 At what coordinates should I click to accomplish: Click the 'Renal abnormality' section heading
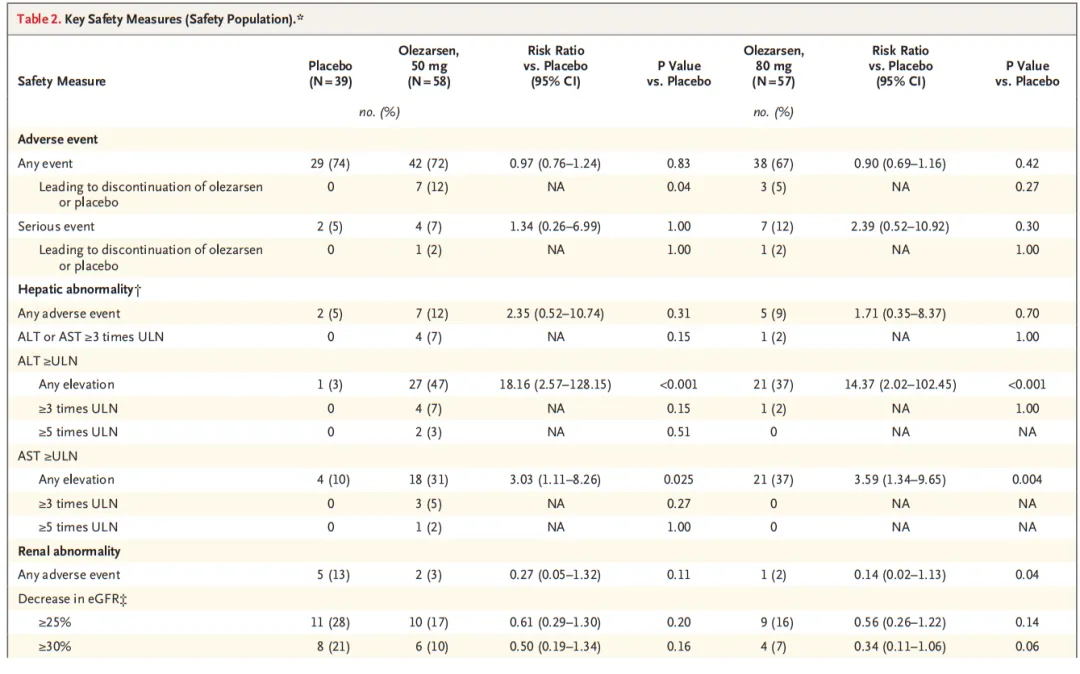pyautogui.click(x=68, y=551)
